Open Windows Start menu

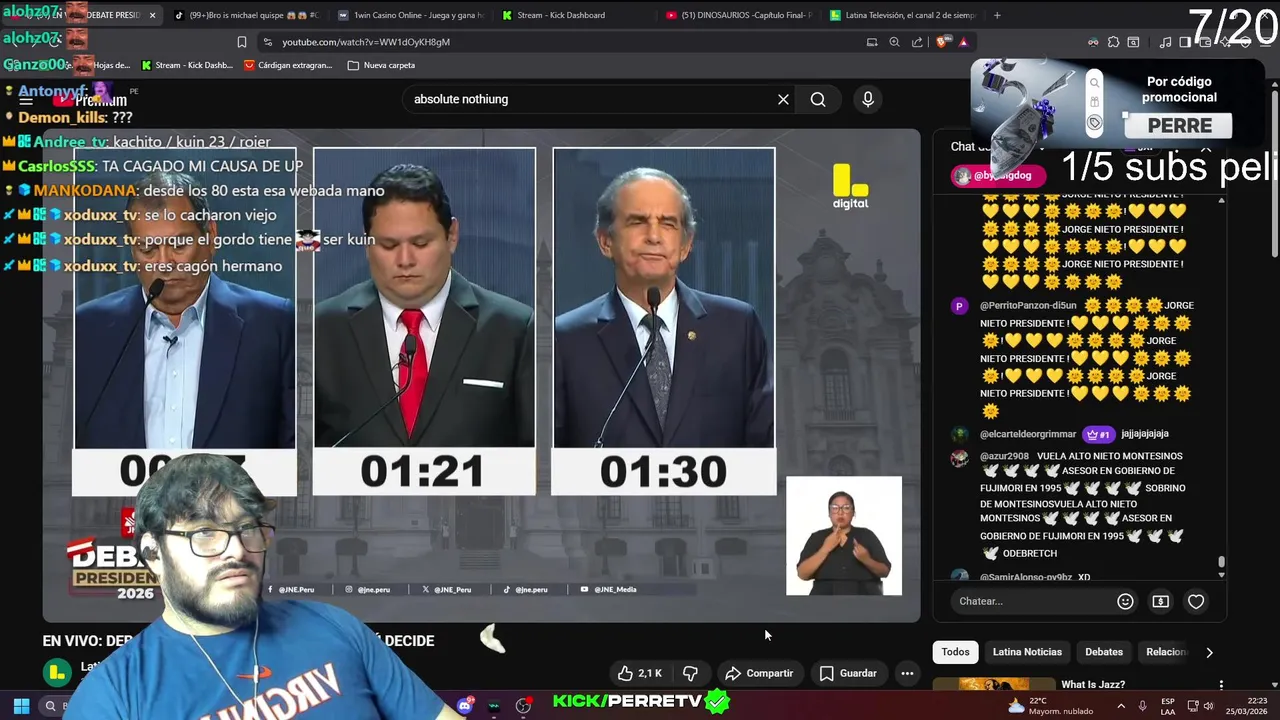(x=21, y=706)
